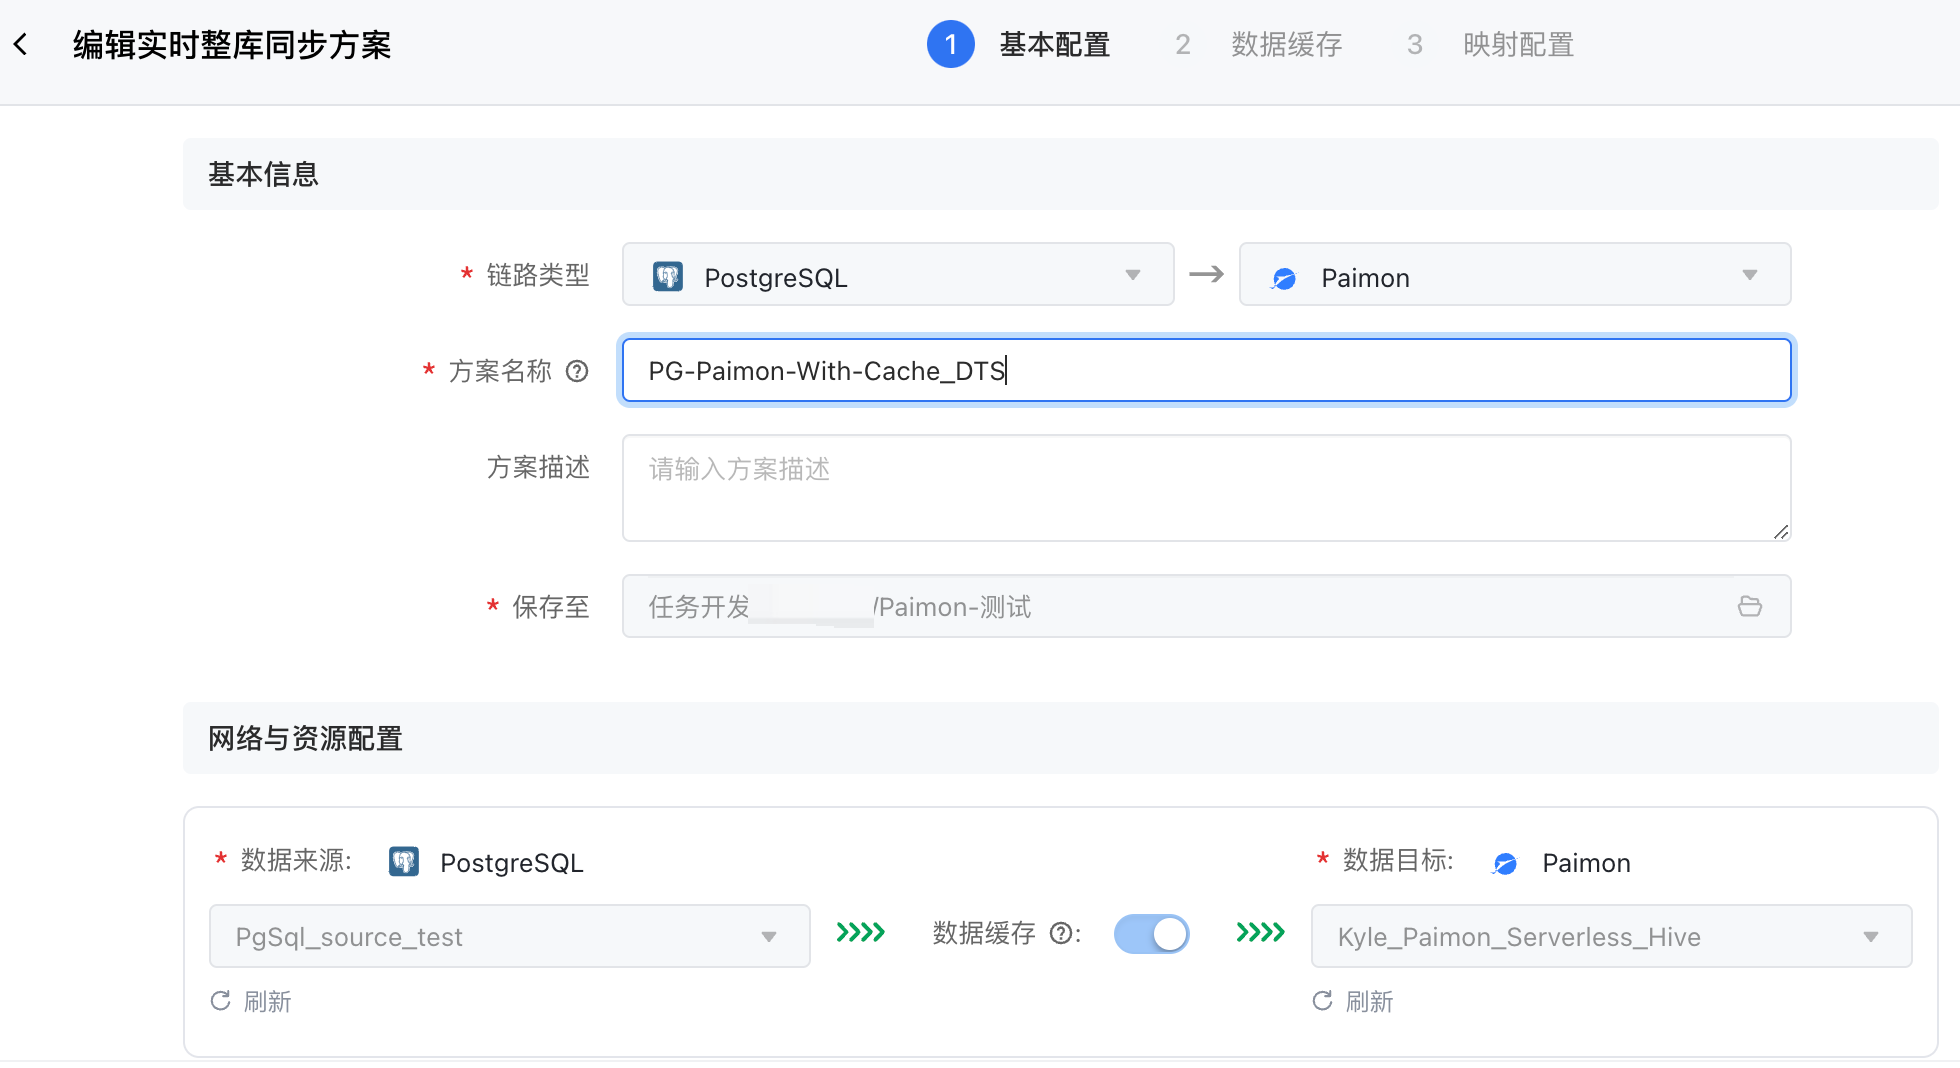The image size is (1960, 1068).
Task: Click Paimon logo icon in 链路类型
Action: (1284, 278)
